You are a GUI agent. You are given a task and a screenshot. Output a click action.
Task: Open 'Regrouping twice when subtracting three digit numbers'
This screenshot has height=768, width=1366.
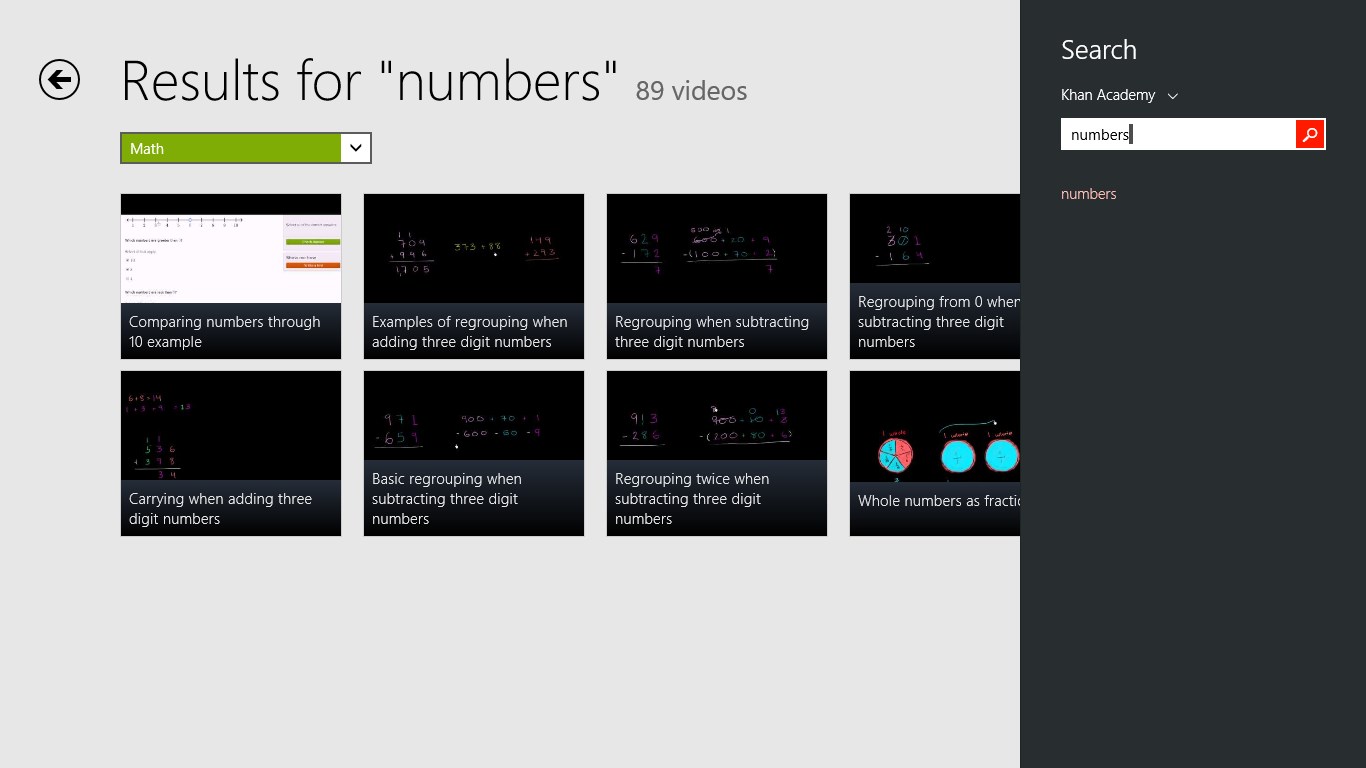(x=716, y=453)
